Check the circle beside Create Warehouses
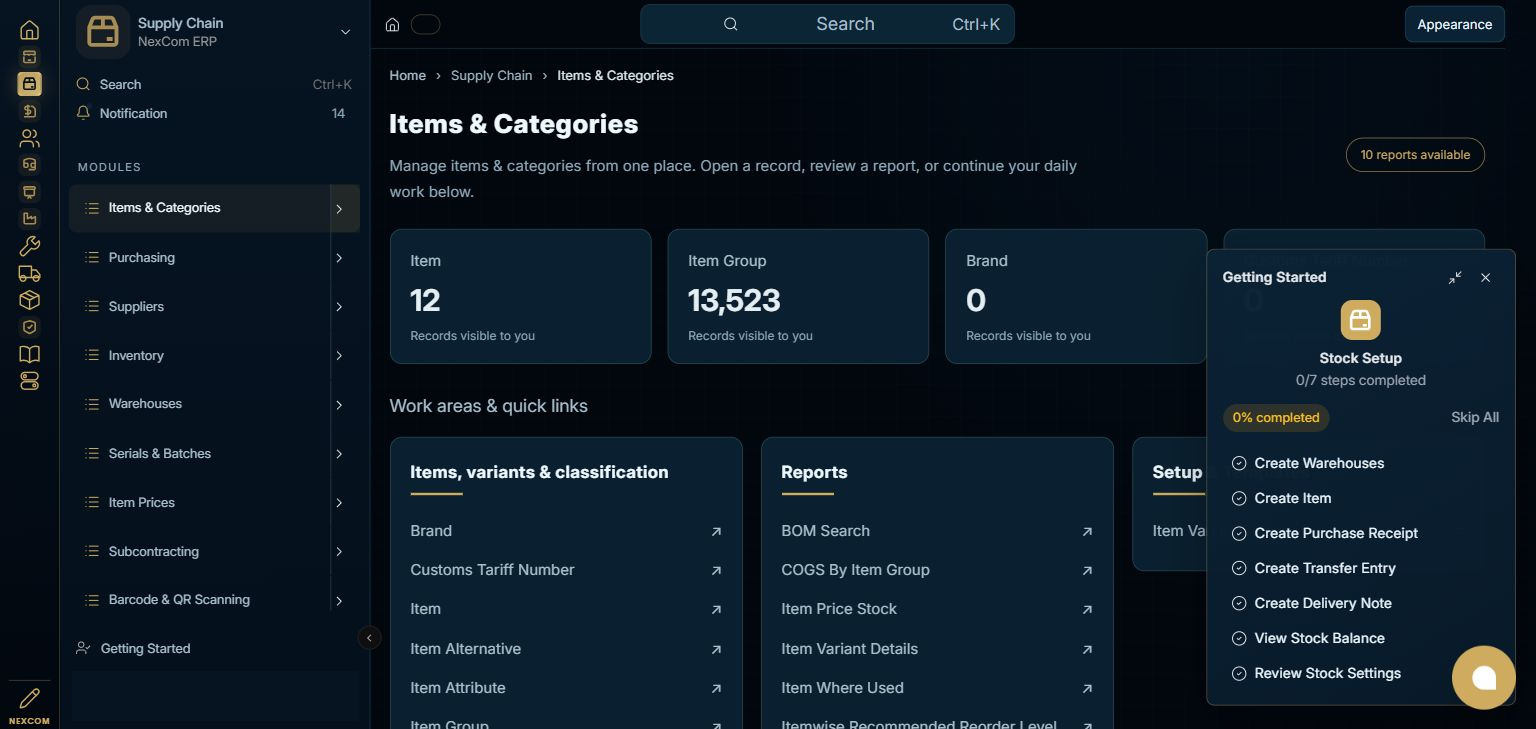The image size is (1536, 729). pos(1239,463)
